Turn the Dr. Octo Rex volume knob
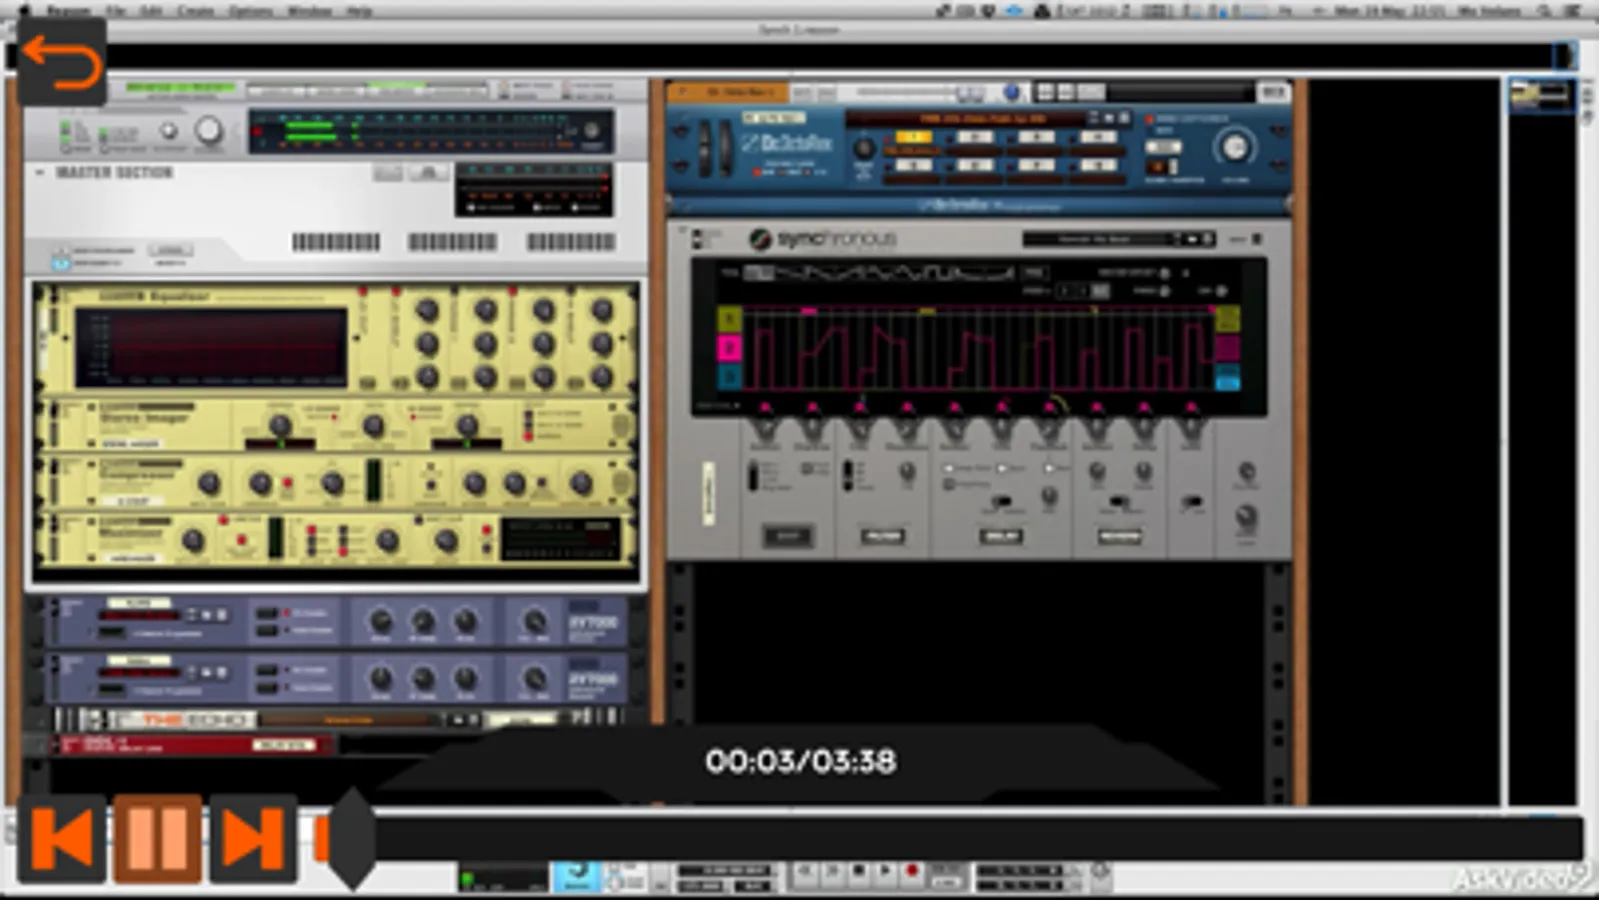This screenshot has height=900, width=1599. pyautogui.click(x=1235, y=148)
